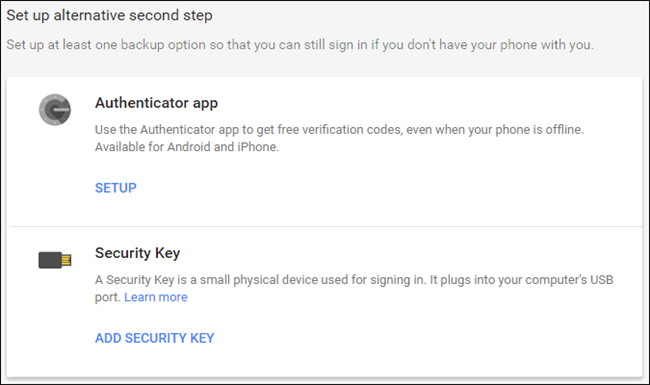Click the gold connector on the key icon
The width and height of the screenshot is (650, 385).
(x=66, y=260)
